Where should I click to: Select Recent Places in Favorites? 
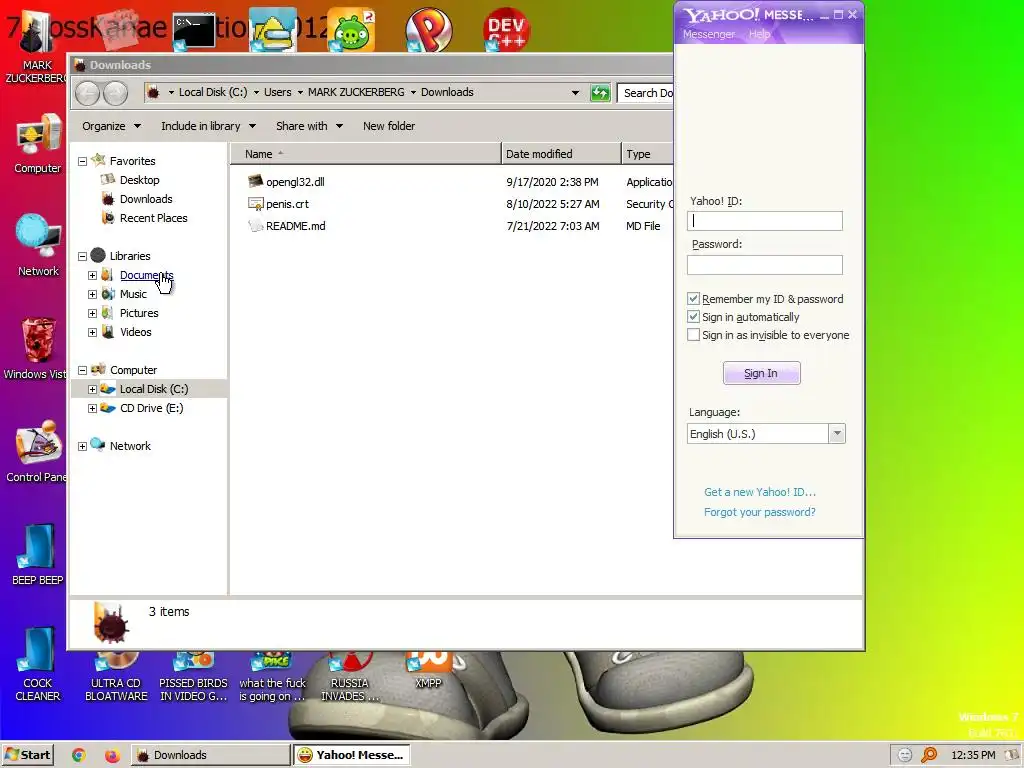[x=153, y=218]
